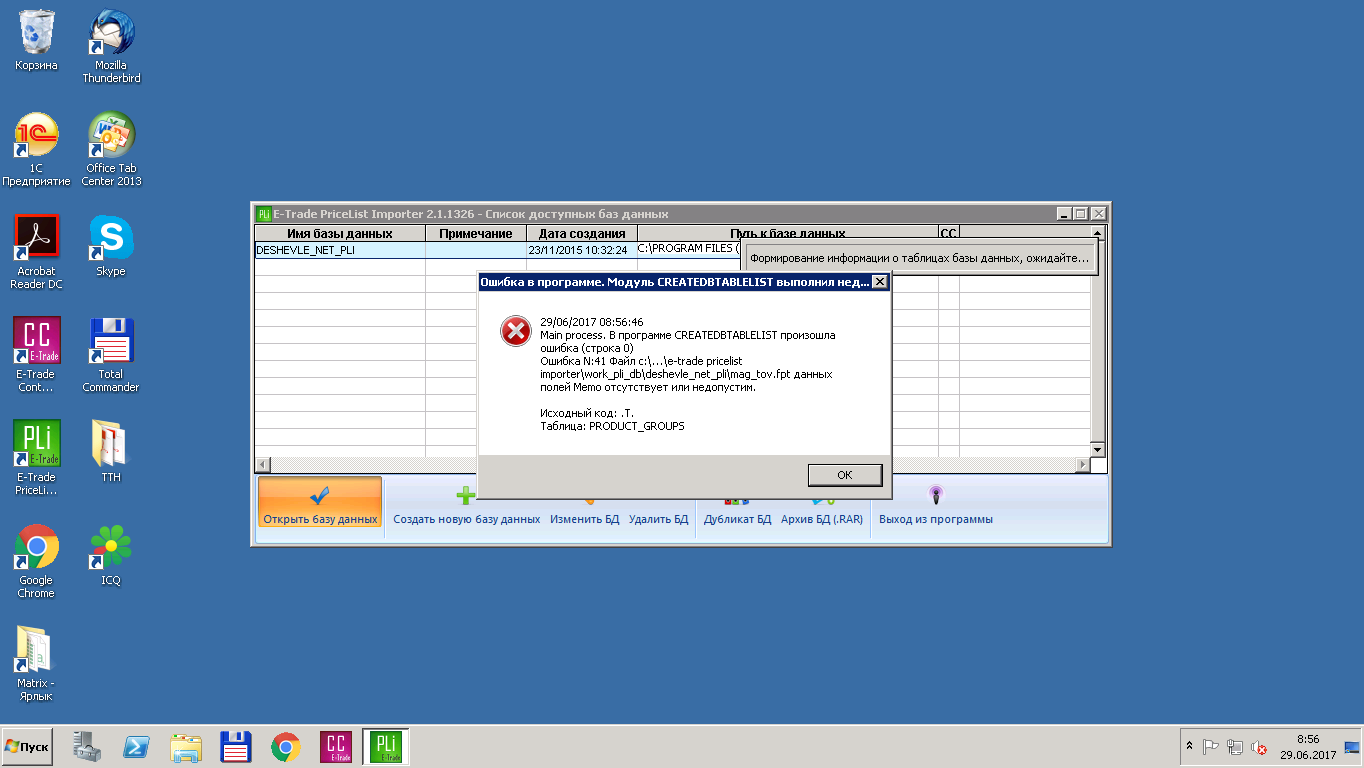Show hidden tray icons arrow
This screenshot has width=1364, height=768.
pos(1190,746)
